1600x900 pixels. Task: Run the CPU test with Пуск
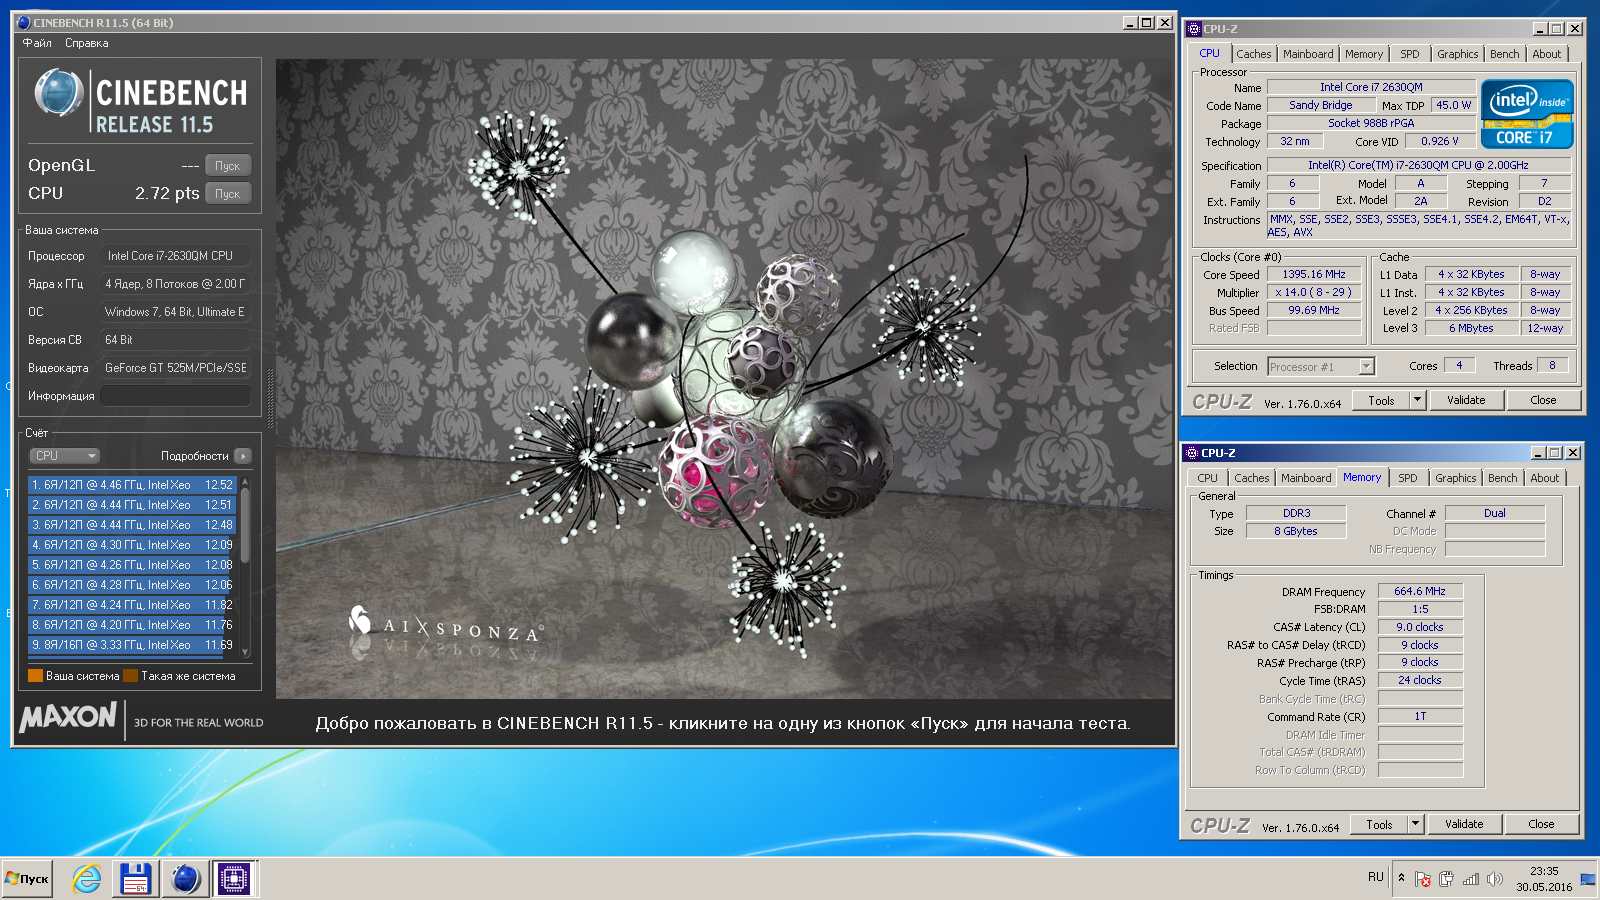[x=228, y=194]
